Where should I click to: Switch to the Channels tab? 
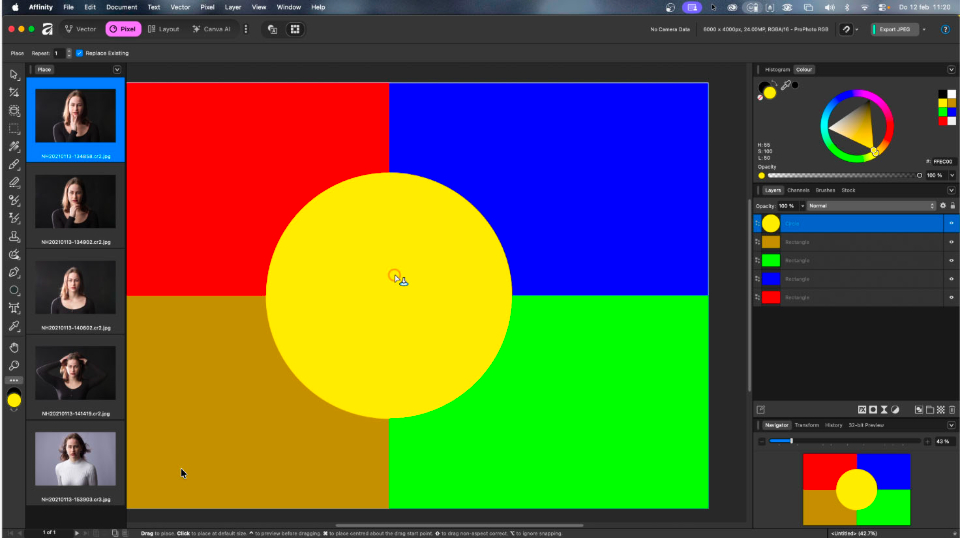(798, 190)
